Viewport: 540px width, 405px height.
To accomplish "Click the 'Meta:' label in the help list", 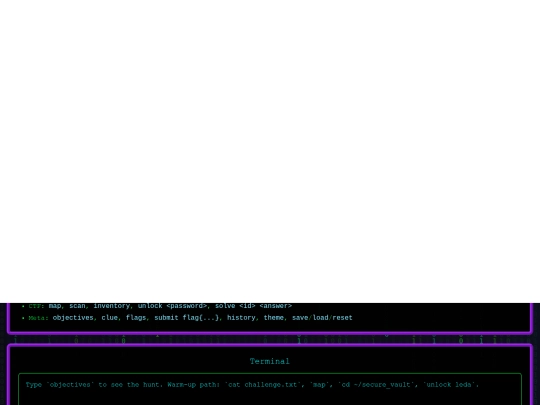I will tap(39, 318).
